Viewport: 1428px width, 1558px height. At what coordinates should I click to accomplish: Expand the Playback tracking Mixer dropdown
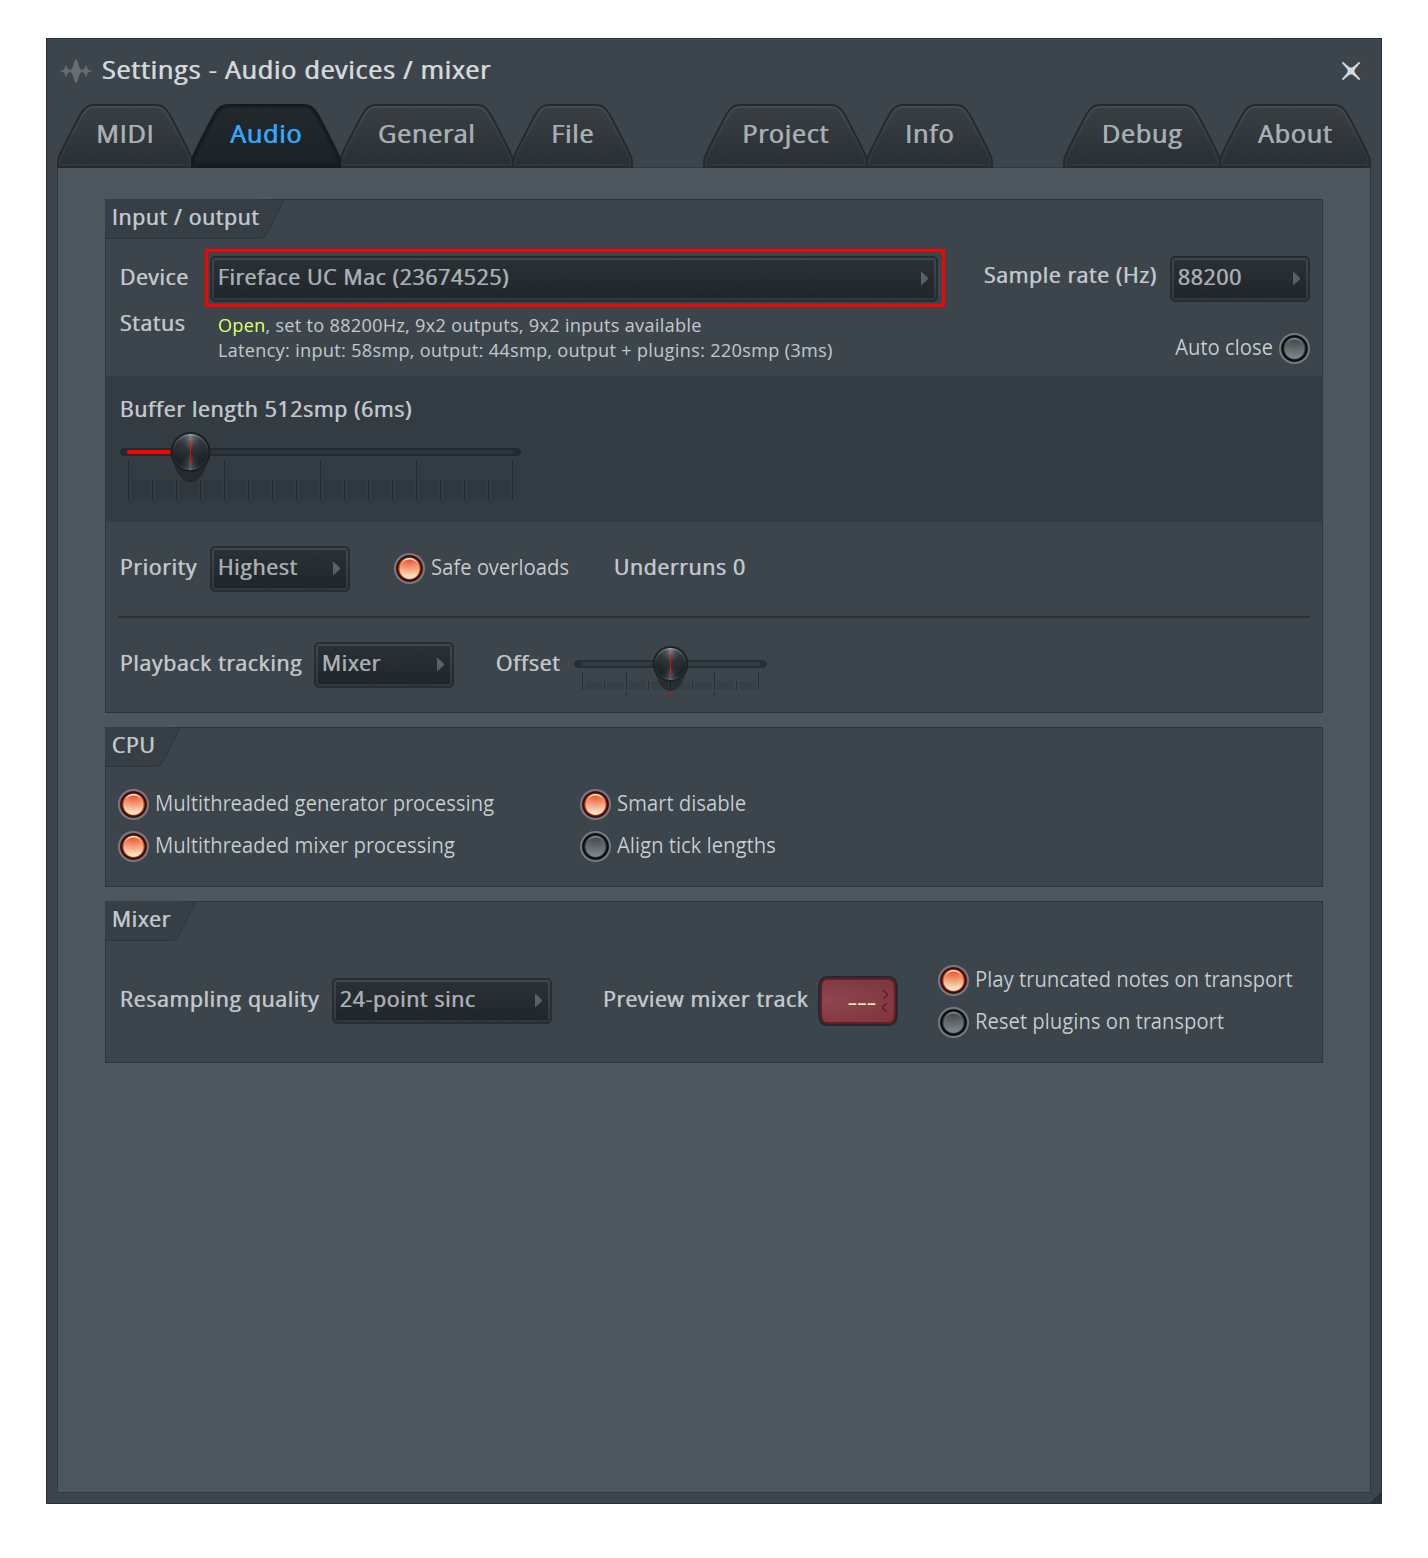tap(383, 664)
